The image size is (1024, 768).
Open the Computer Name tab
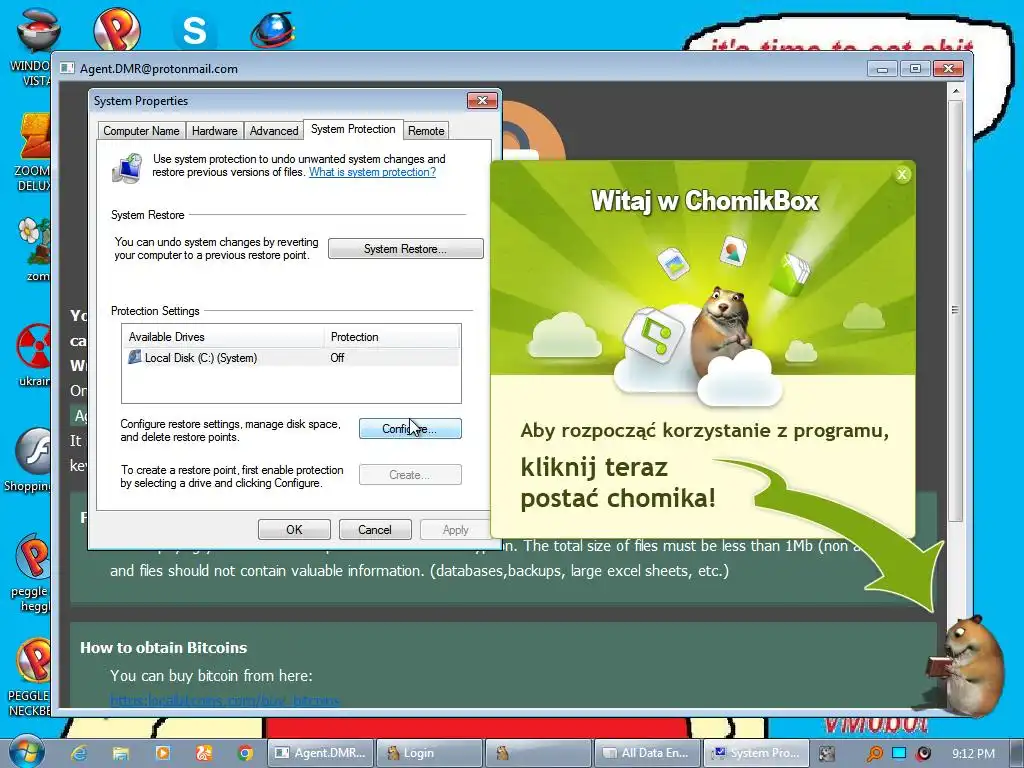pyautogui.click(x=141, y=131)
